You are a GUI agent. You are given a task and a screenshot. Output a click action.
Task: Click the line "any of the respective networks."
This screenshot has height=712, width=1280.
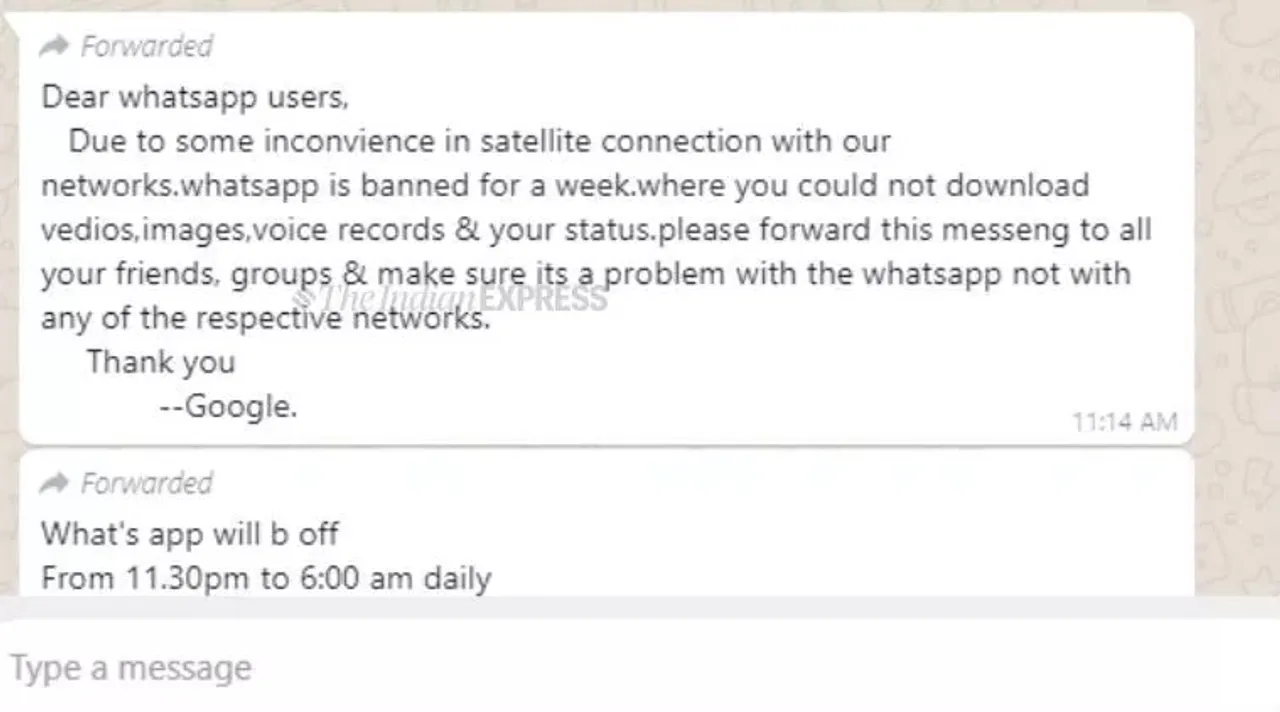(266, 317)
